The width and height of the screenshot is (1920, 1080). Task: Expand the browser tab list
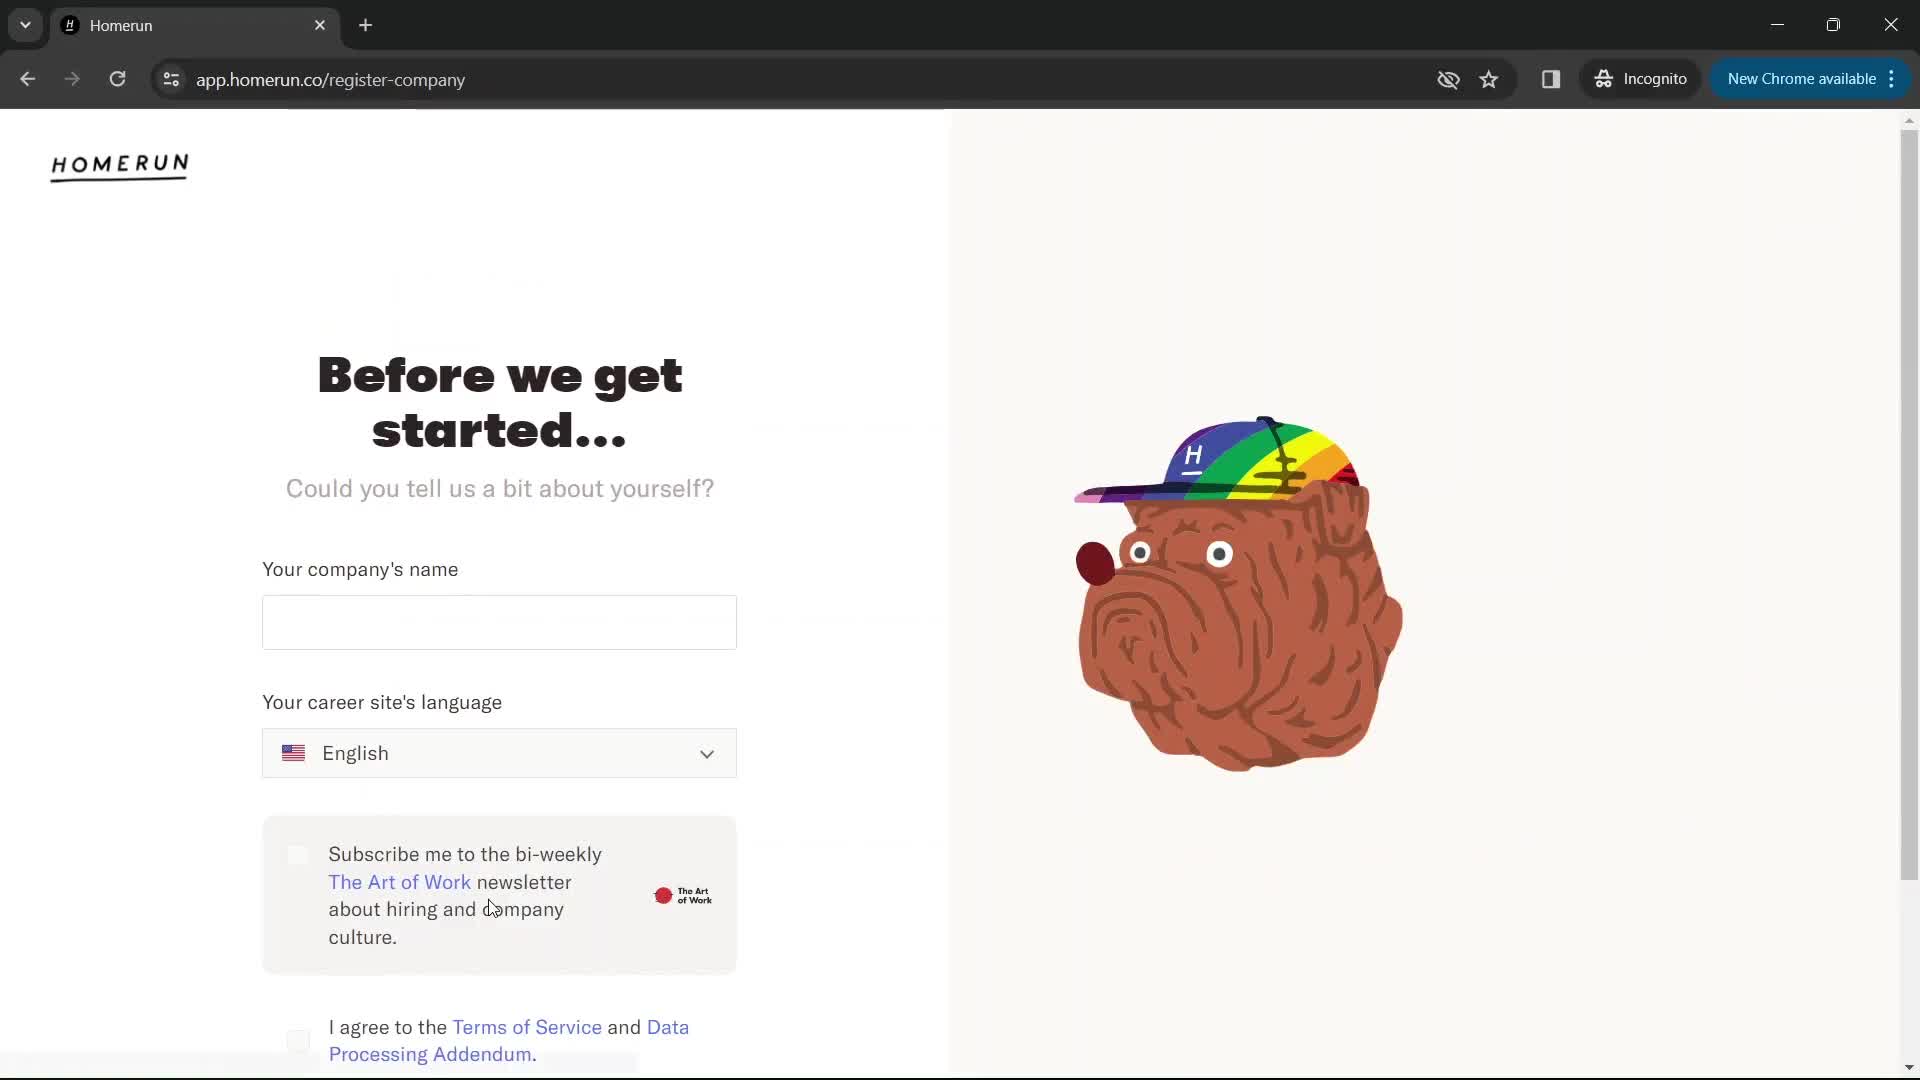24,25
